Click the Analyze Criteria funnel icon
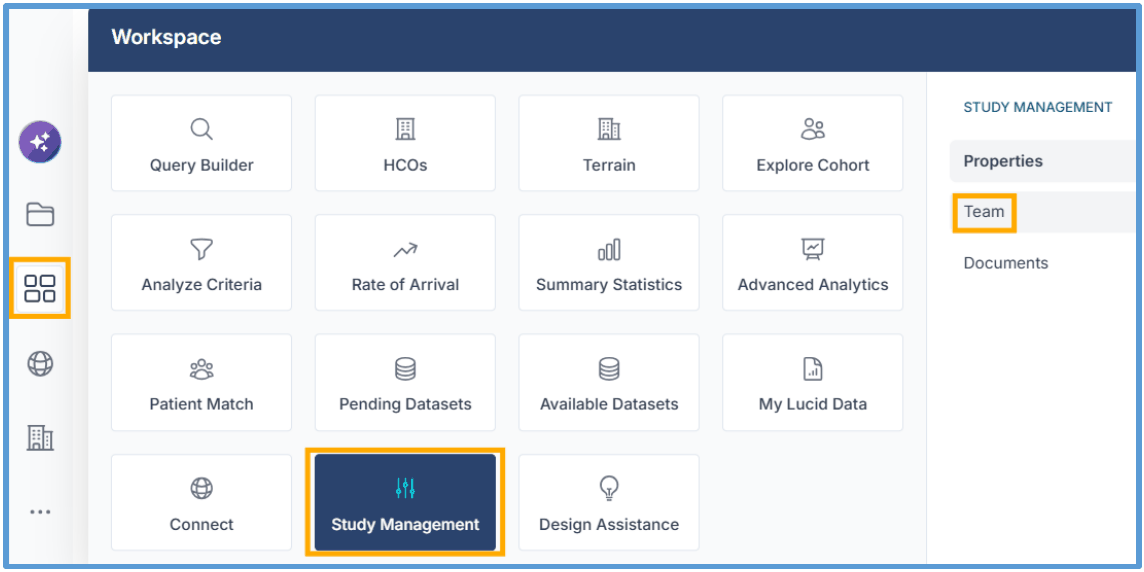The image size is (1144, 572). (x=201, y=250)
